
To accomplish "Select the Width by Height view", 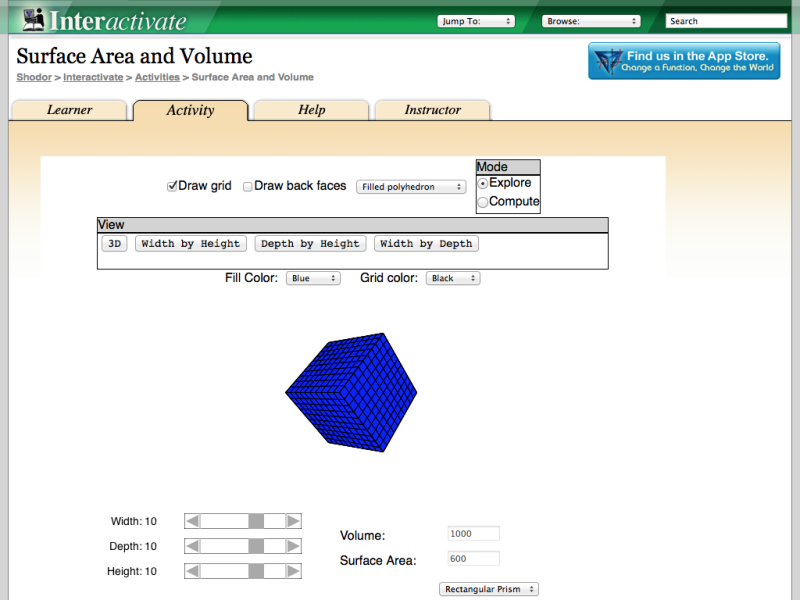I will click(x=190, y=243).
